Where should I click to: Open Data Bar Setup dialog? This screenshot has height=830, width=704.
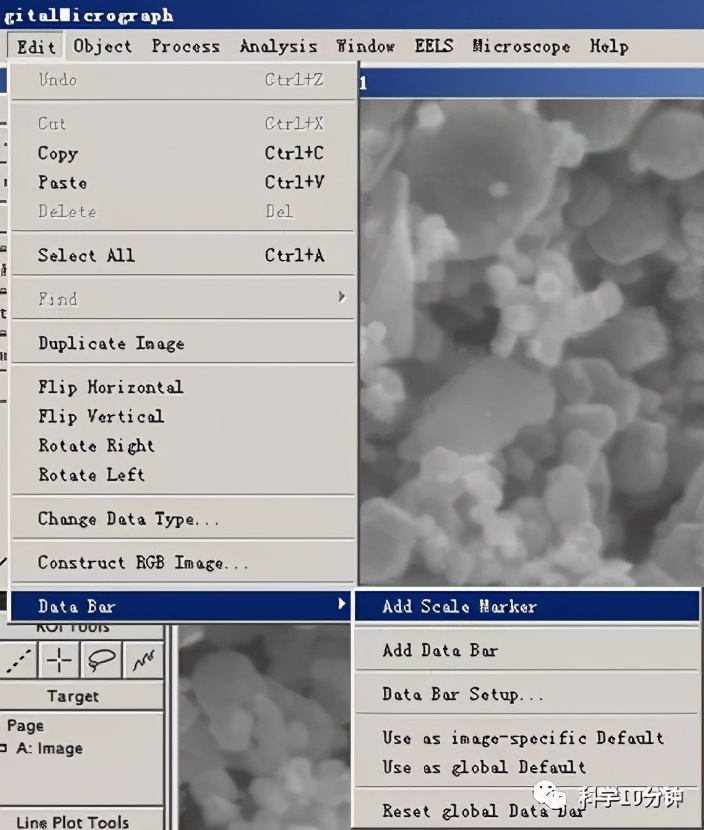pyautogui.click(x=462, y=694)
